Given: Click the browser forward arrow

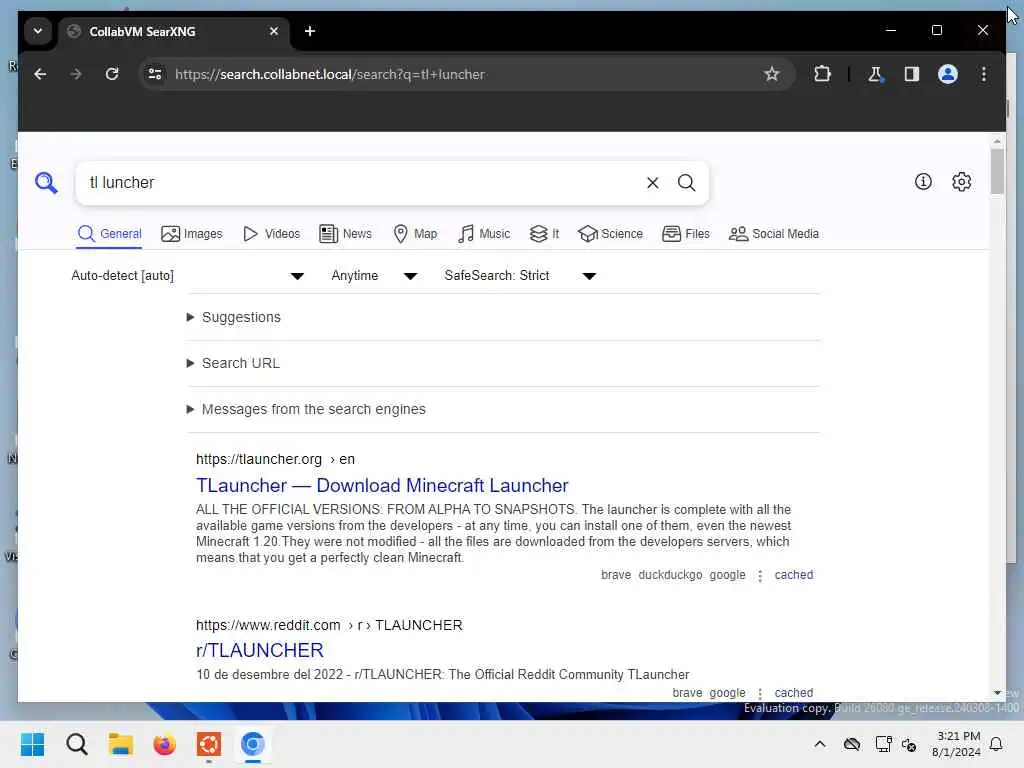Looking at the screenshot, I should 76,74.
